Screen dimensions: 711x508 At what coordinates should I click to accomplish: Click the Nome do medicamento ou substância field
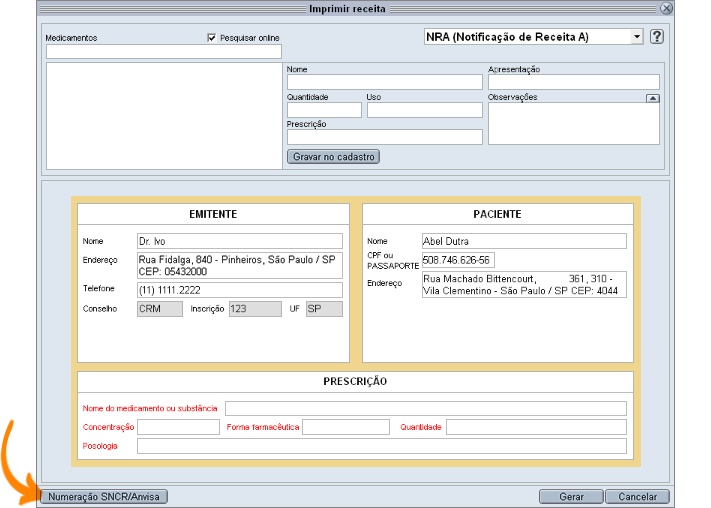(426, 408)
